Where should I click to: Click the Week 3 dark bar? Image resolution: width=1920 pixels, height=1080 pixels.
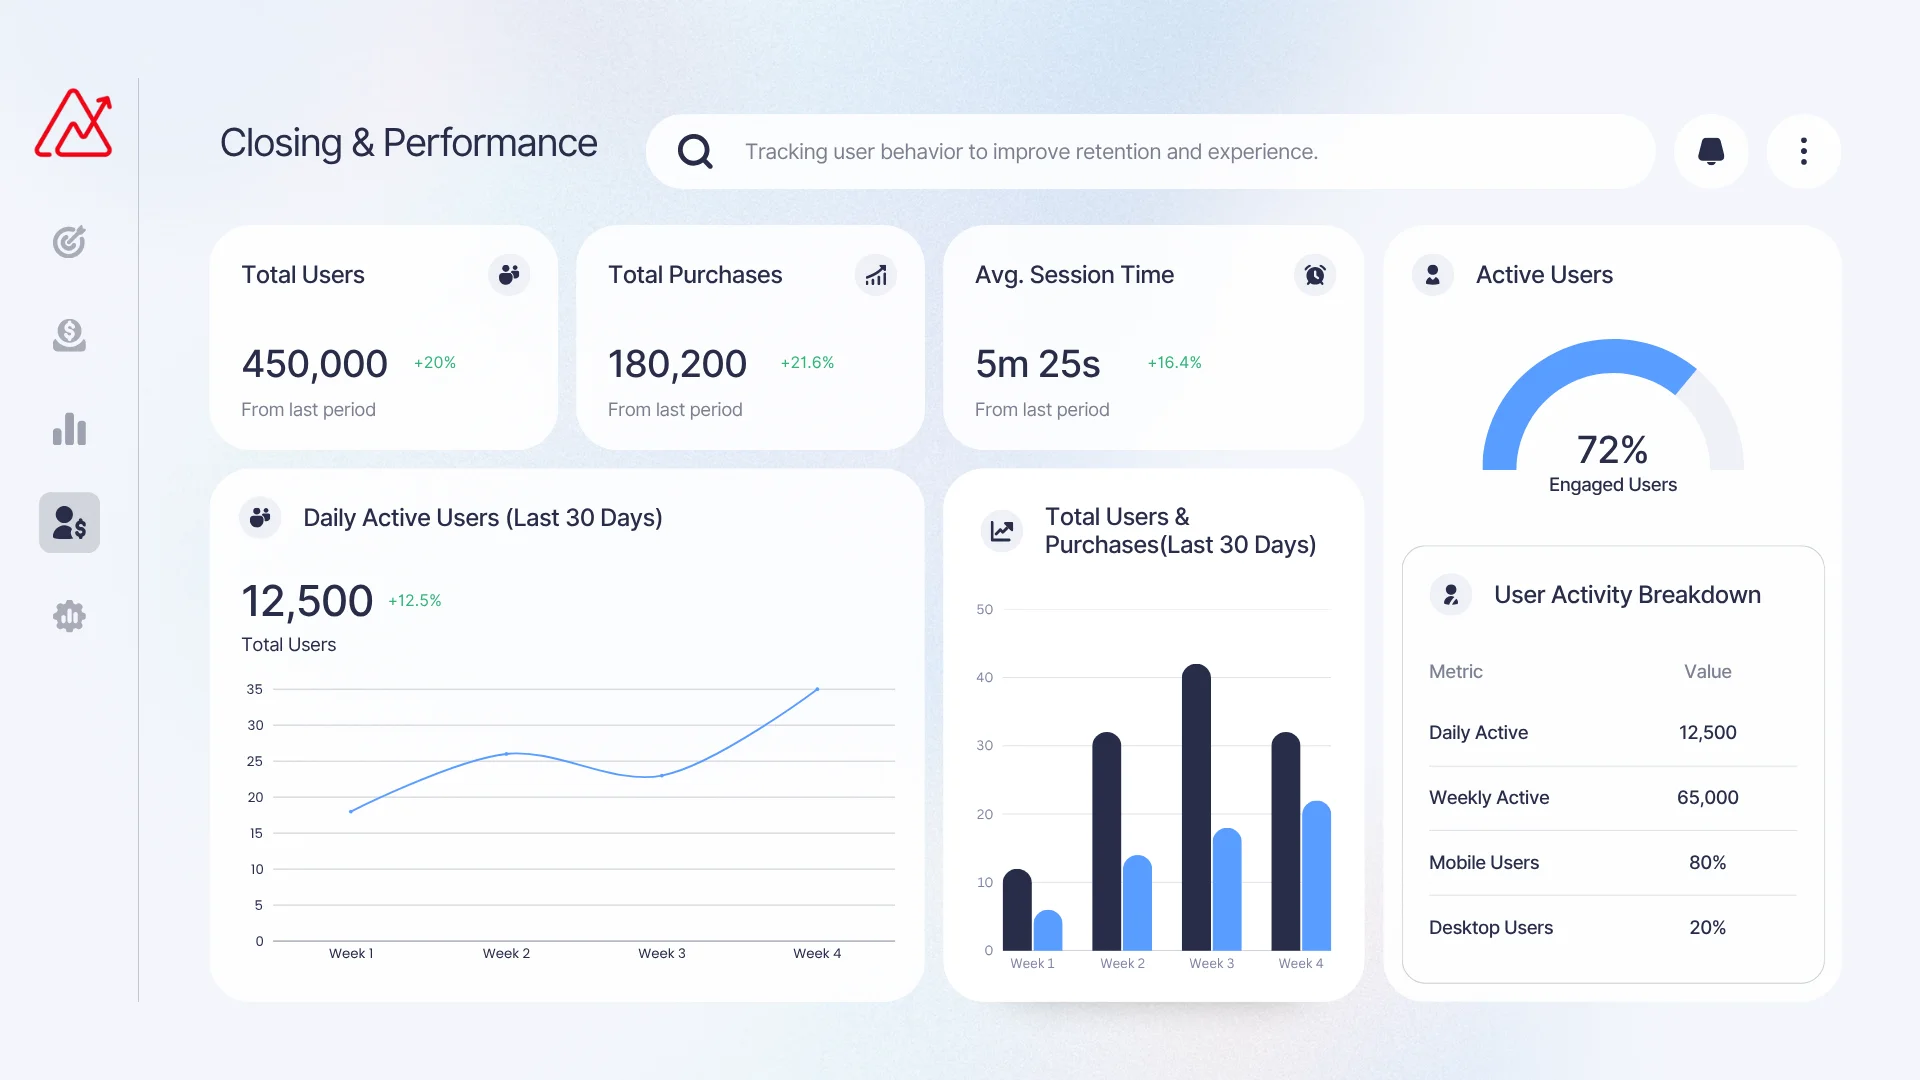pos(1196,806)
